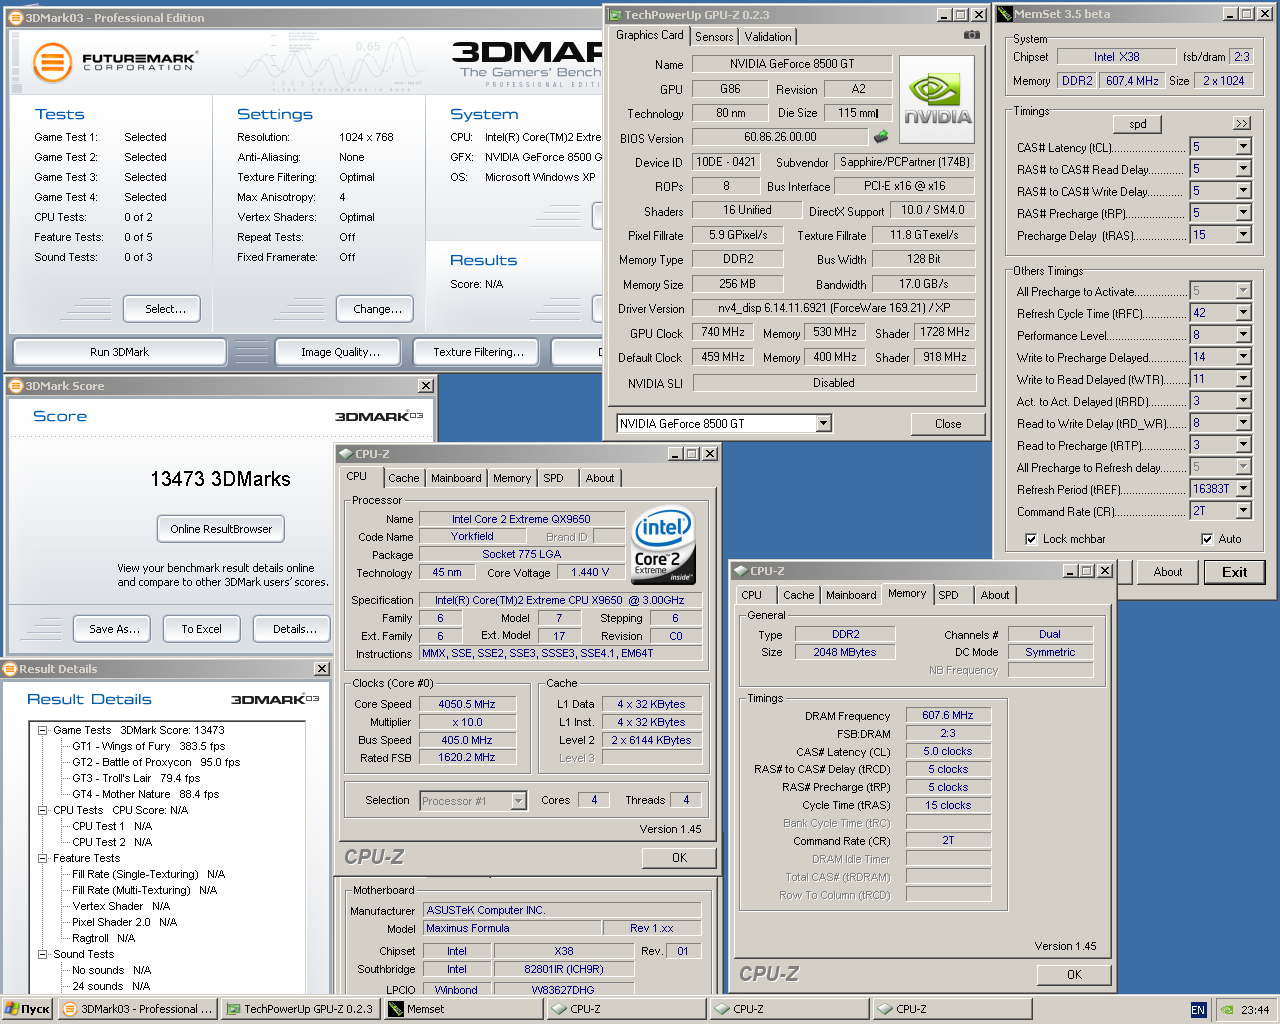This screenshot has height=1024, width=1280.
Task: Click the Save As... button
Action: pyautogui.click(x=114, y=629)
